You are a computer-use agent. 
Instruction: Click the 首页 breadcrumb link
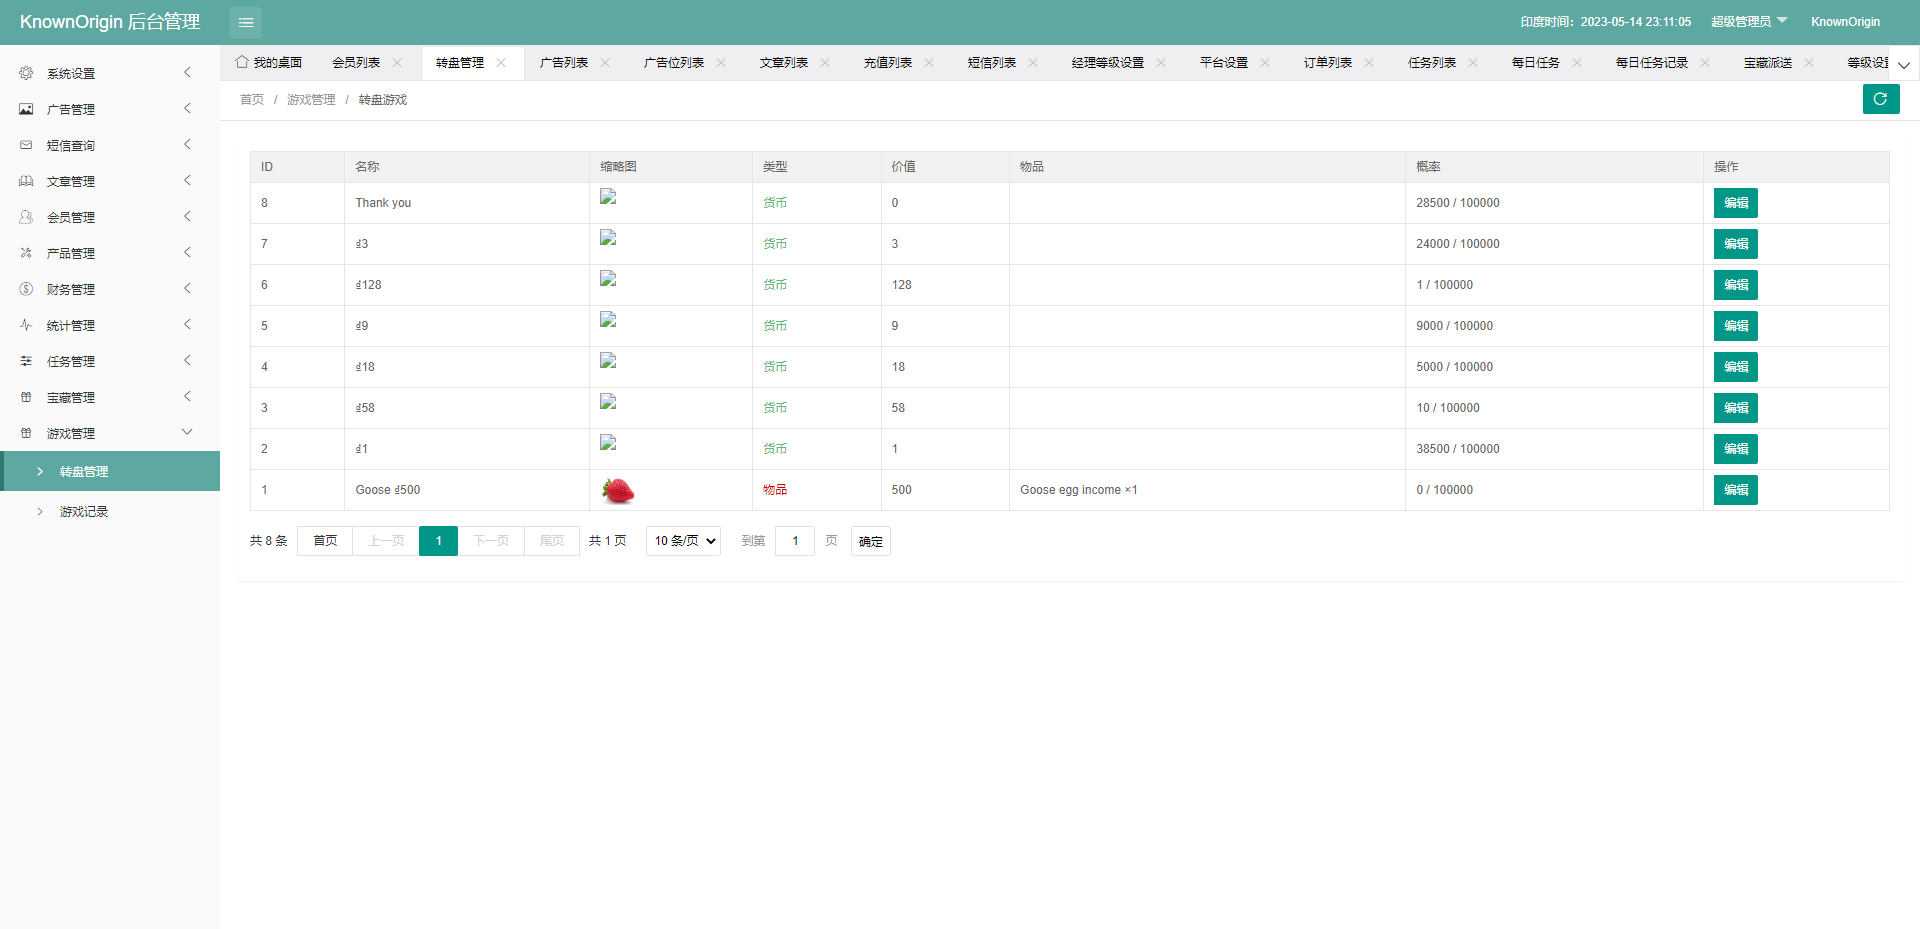[x=252, y=100]
